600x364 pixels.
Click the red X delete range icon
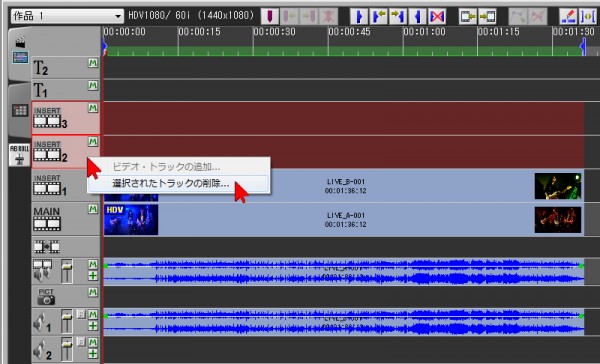pyautogui.click(x=437, y=16)
